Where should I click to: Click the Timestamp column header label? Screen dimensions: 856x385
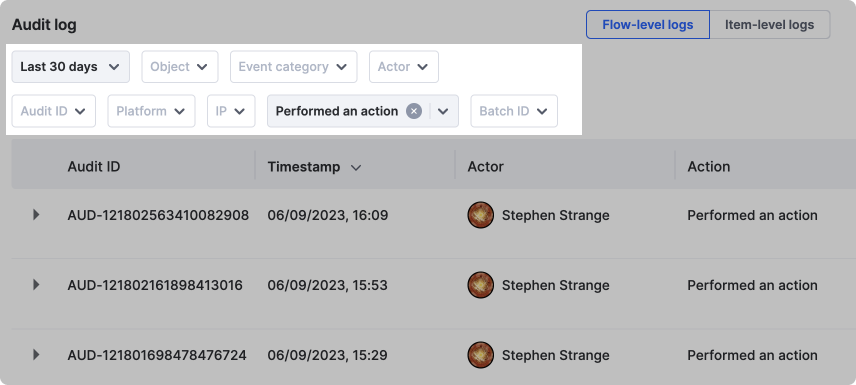click(304, 167)
